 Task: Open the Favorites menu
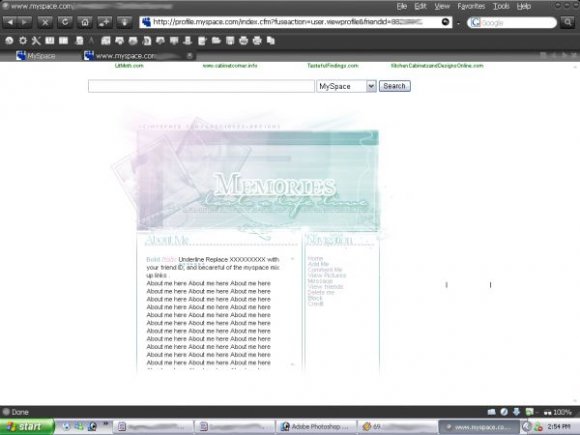pyautogui.click(x=471, y=6)
